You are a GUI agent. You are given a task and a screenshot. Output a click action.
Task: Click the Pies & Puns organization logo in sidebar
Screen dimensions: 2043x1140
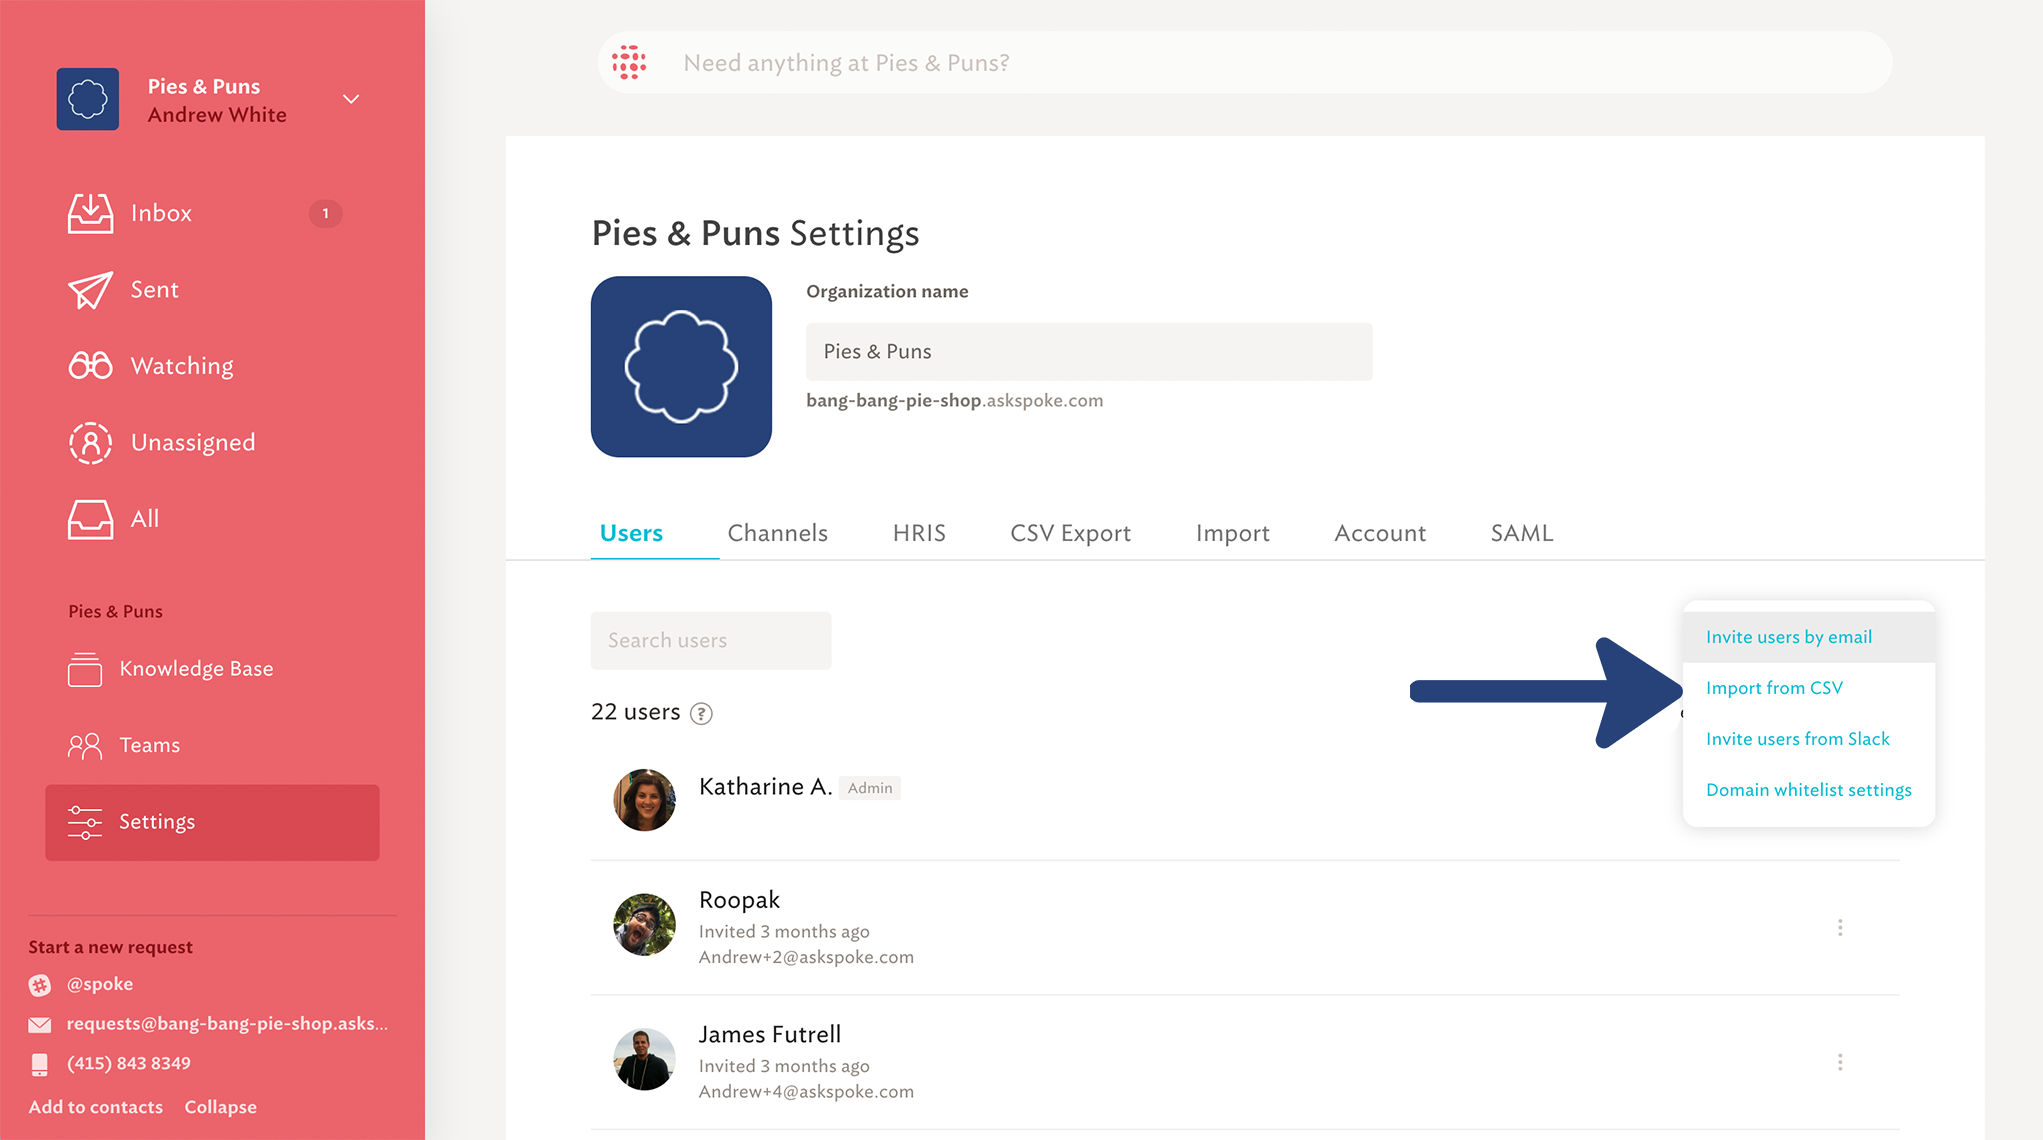88,99
